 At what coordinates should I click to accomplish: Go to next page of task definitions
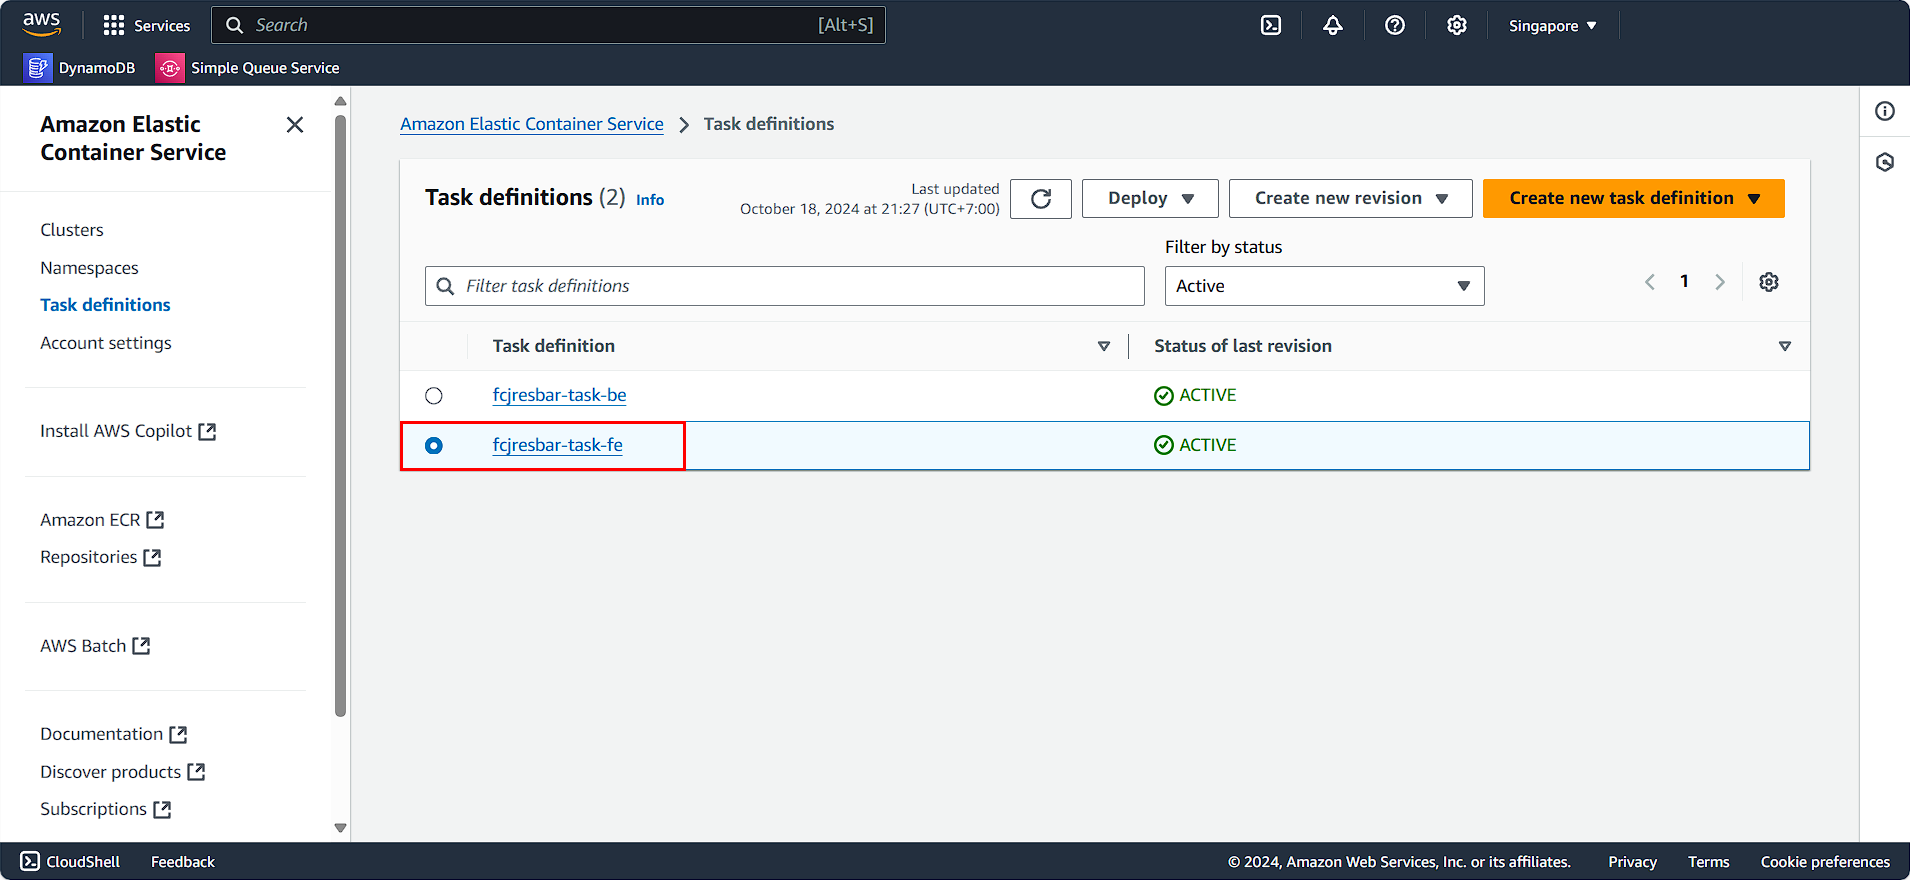coord(1720,282)
